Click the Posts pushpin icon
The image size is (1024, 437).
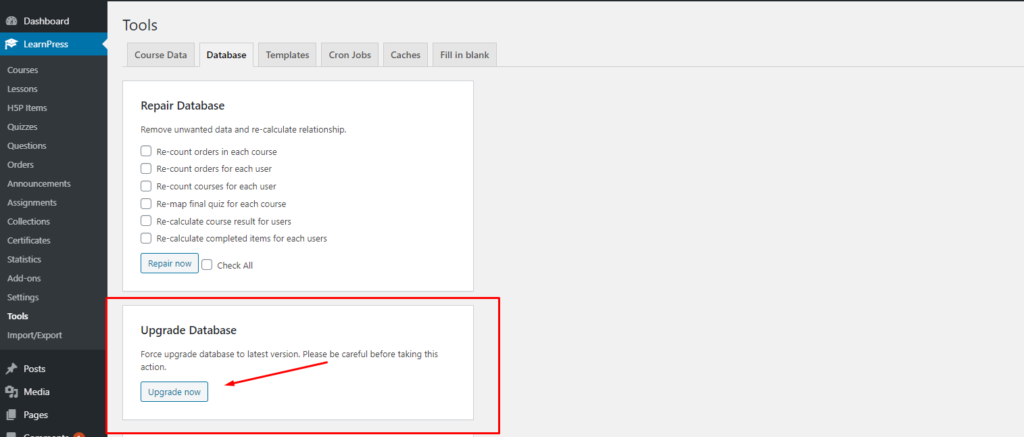(11, 369)
